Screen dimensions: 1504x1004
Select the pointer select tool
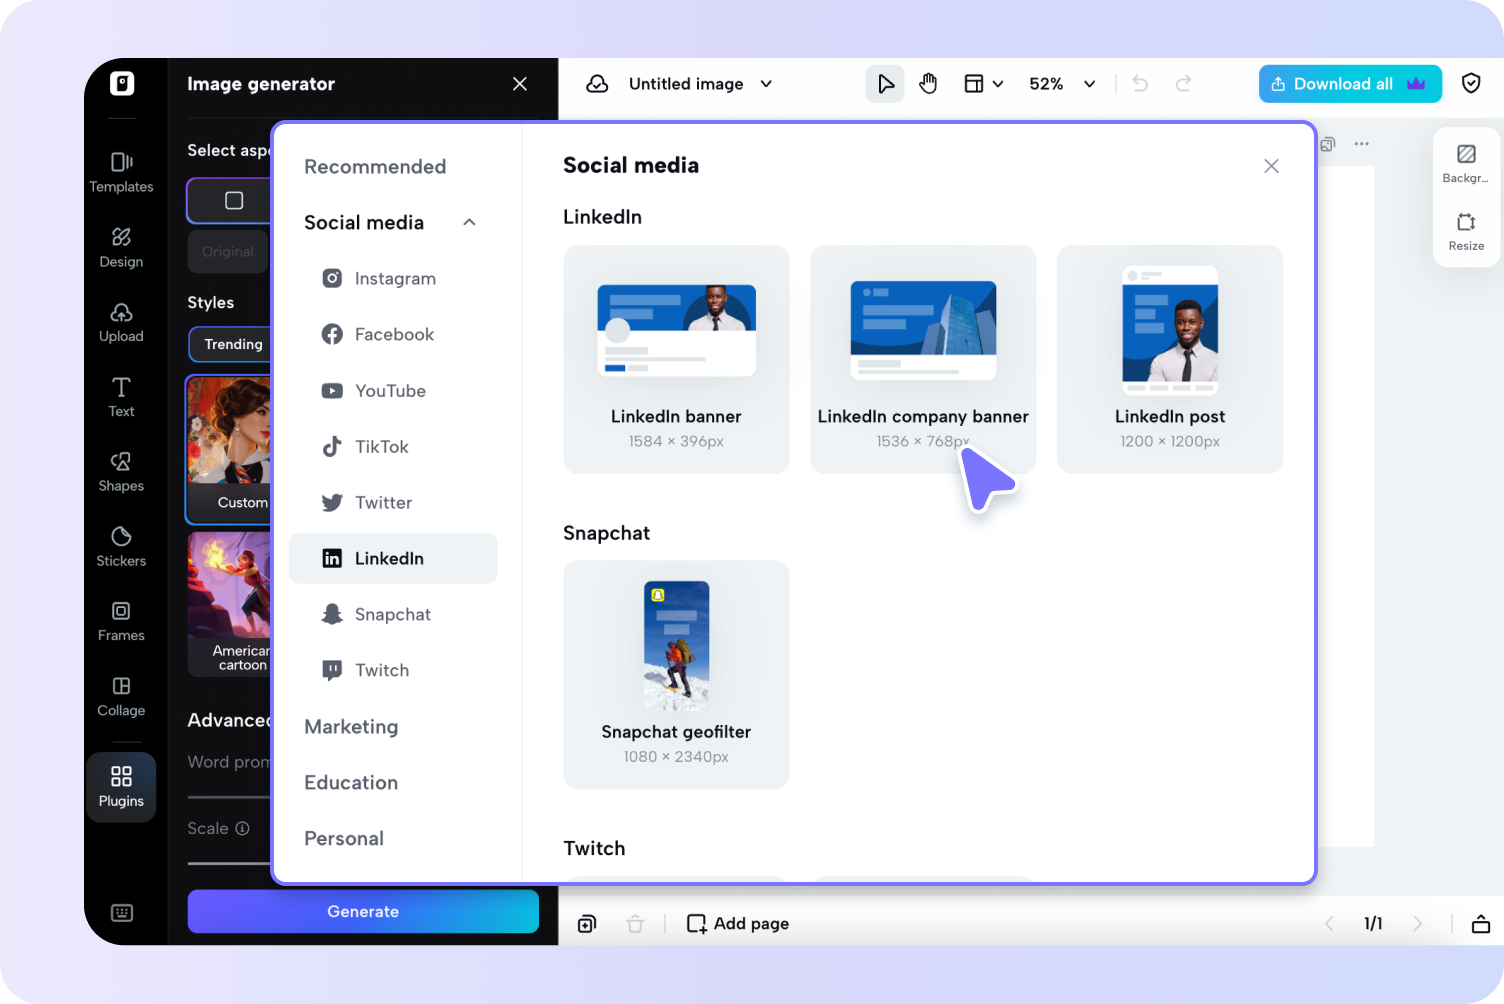(x=885, y=84)
